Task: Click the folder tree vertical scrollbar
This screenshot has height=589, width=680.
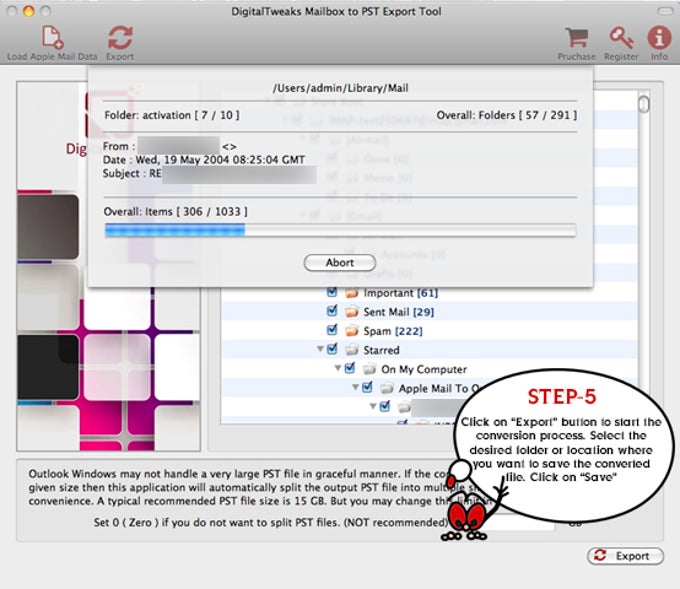Action: point(644,256)
